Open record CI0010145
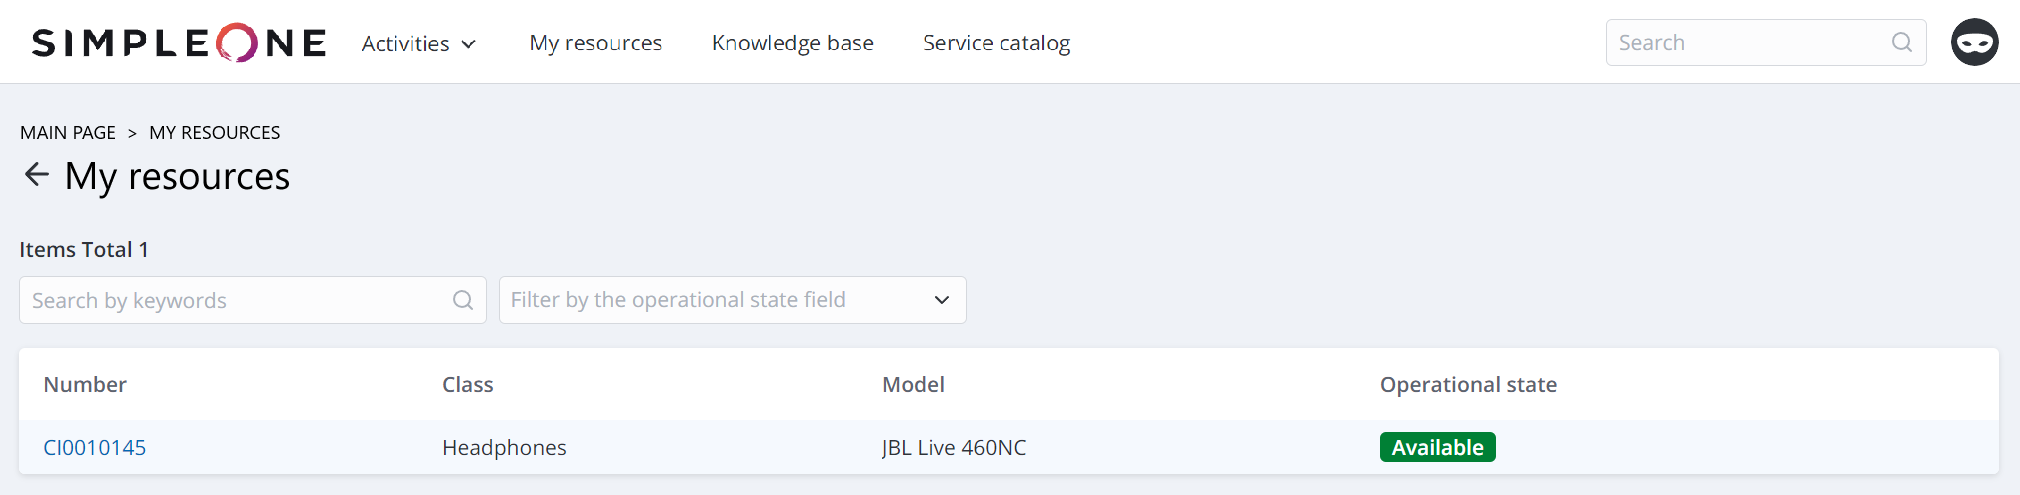This screenshot has height=495, width=2020. pos(95,448)
